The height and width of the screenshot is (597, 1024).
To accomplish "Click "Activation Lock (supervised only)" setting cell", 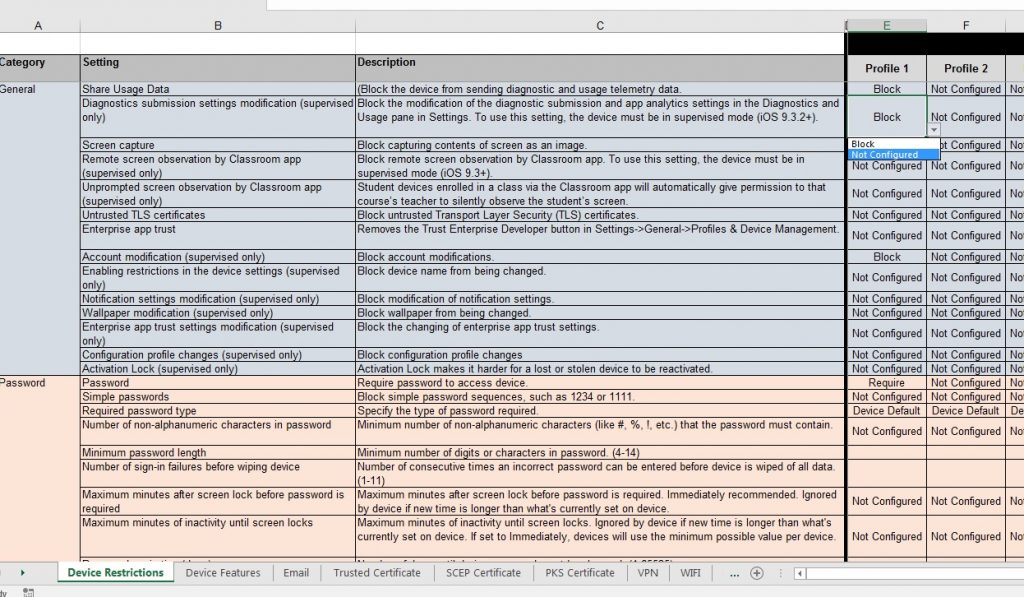I will coord(217,369).
